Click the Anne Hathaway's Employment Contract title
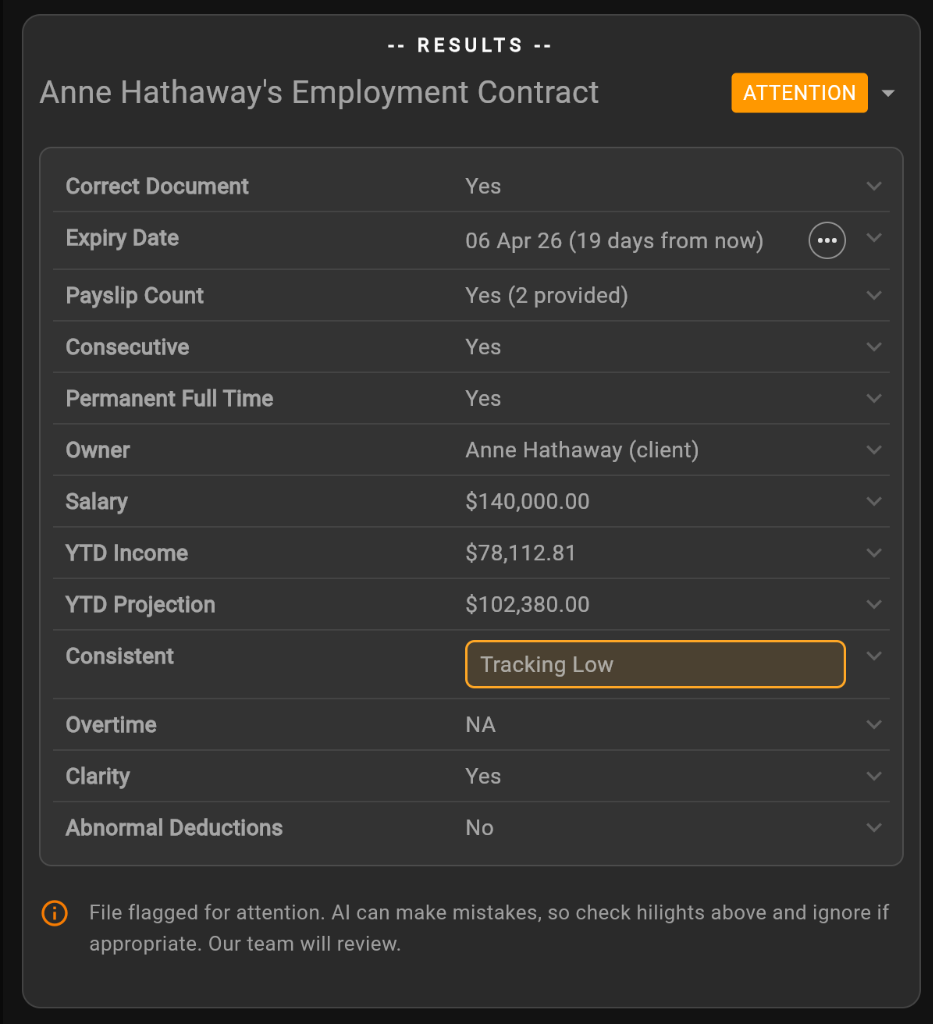This screenshot has width=933, height=1024. click(x=319, y=93)
